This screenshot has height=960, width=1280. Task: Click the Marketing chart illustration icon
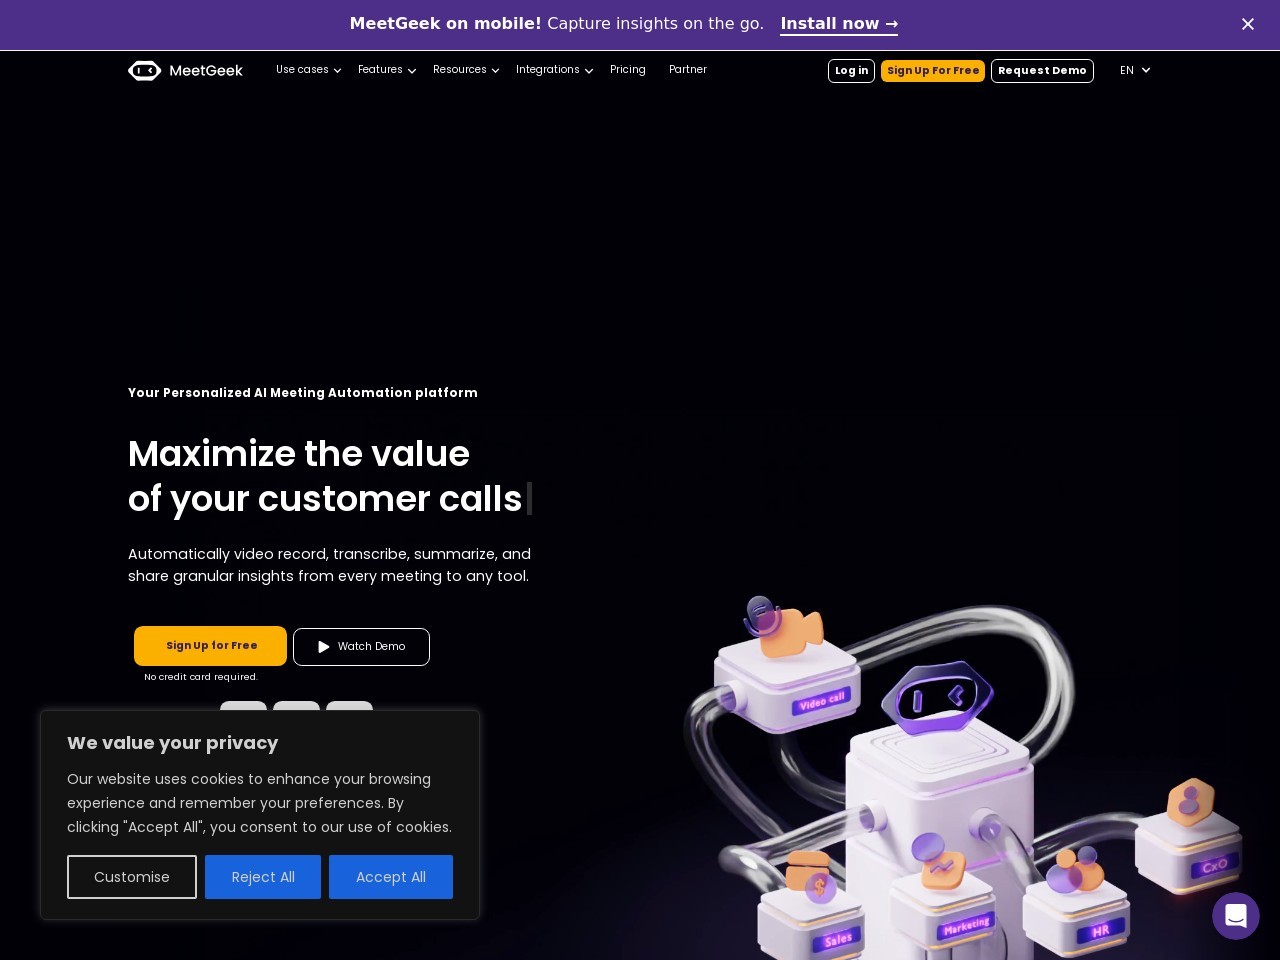click(938, 862)
